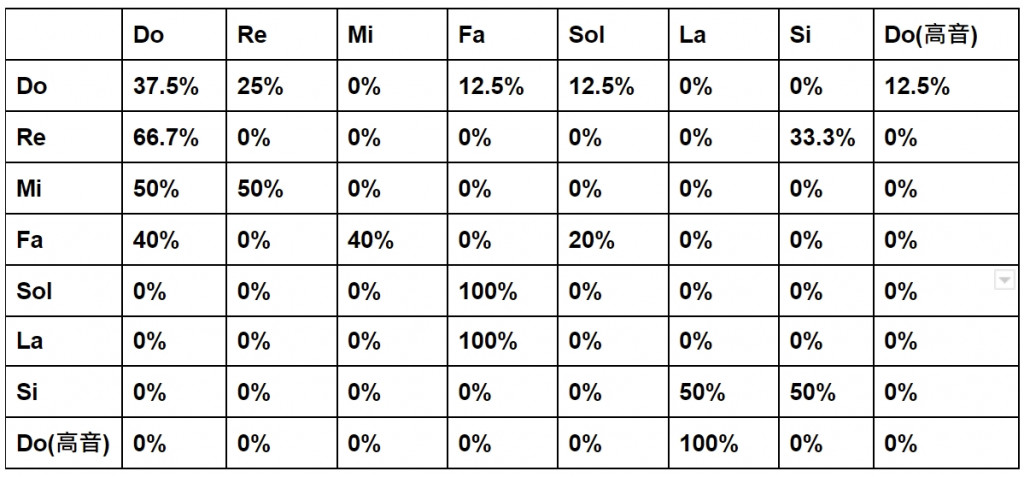
Task: Open the small dropdown arrow at table's right edge
Action: tap(1004, 281)
